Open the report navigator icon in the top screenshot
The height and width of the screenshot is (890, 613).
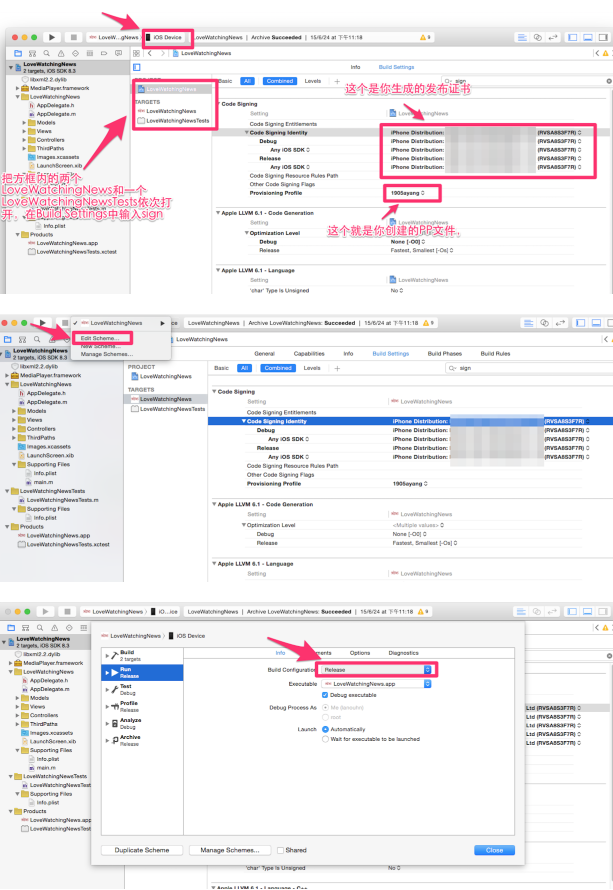[x=118, y=53]
